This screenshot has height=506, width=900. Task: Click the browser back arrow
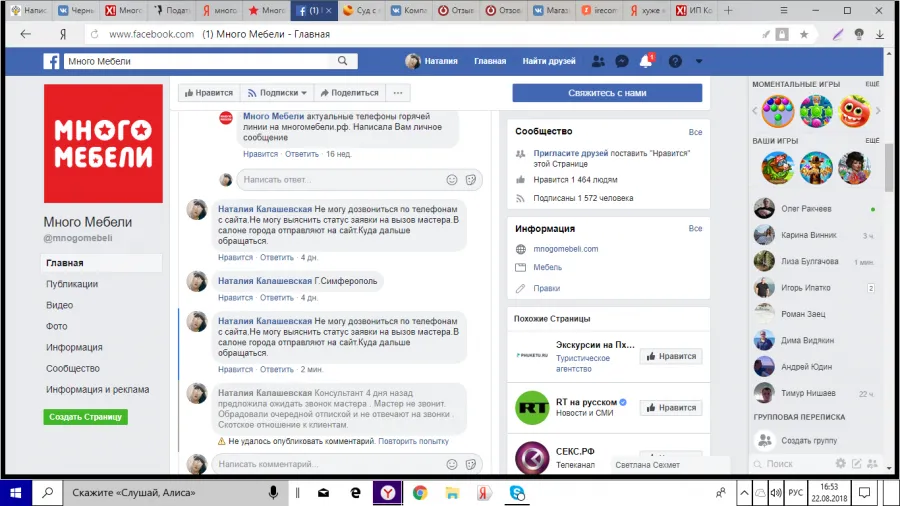[26, 34]
